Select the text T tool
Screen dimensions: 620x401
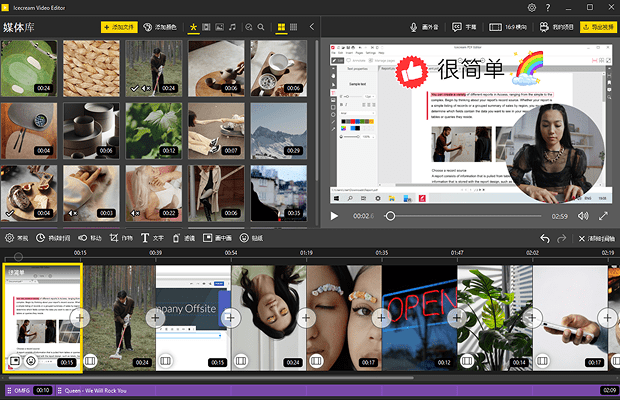[x=152, y=238]
